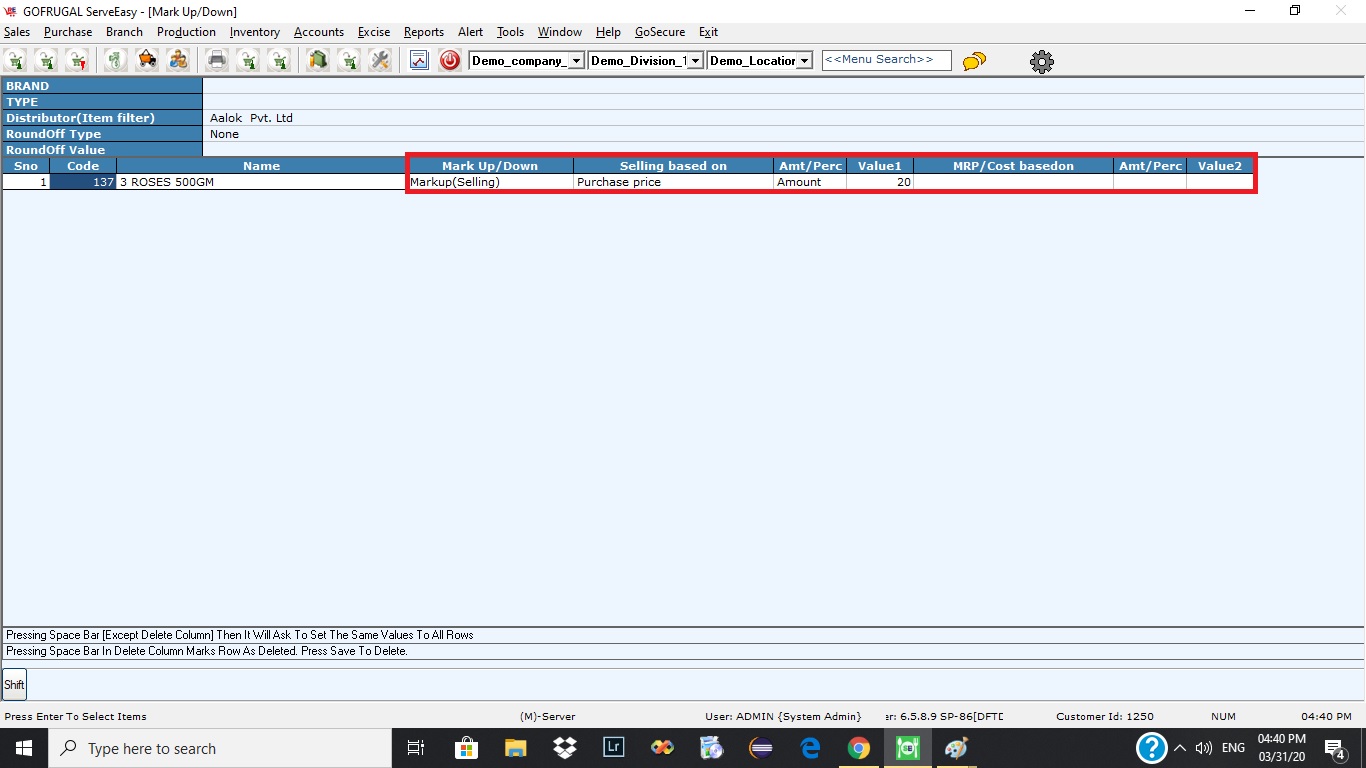The width and height of the screenshot is (1366, 768).
Task: Click the Amount cell in the row
Action: [810, 182]
